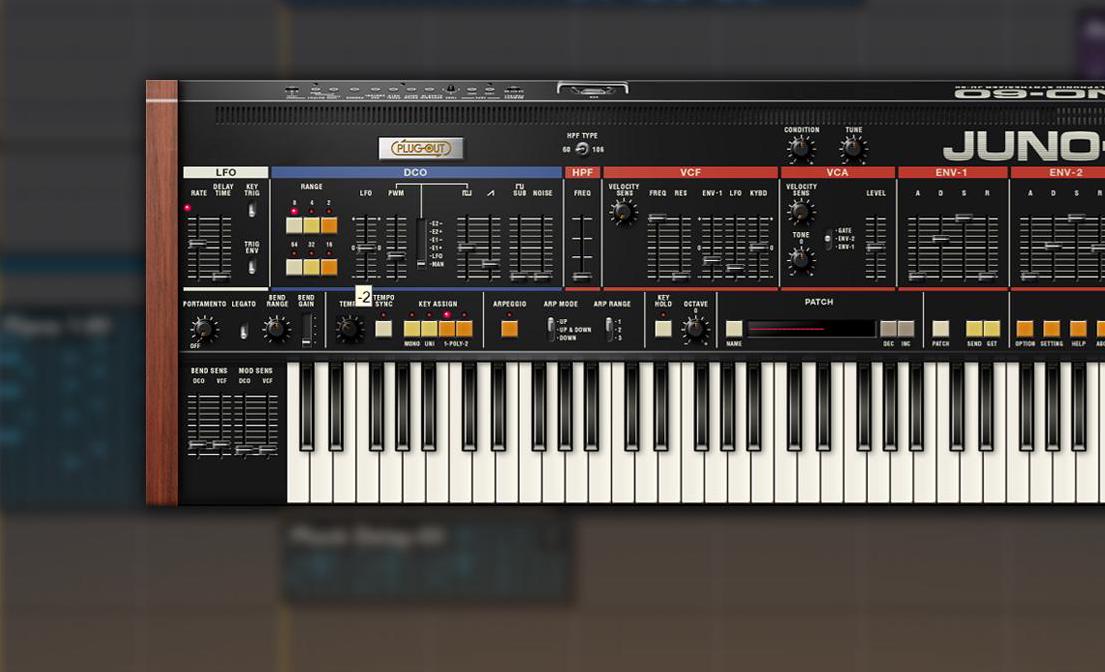The width and height of the screenshot is (1105, 672).
Task: Select MONO key assign button
Action: click(412, 328)
